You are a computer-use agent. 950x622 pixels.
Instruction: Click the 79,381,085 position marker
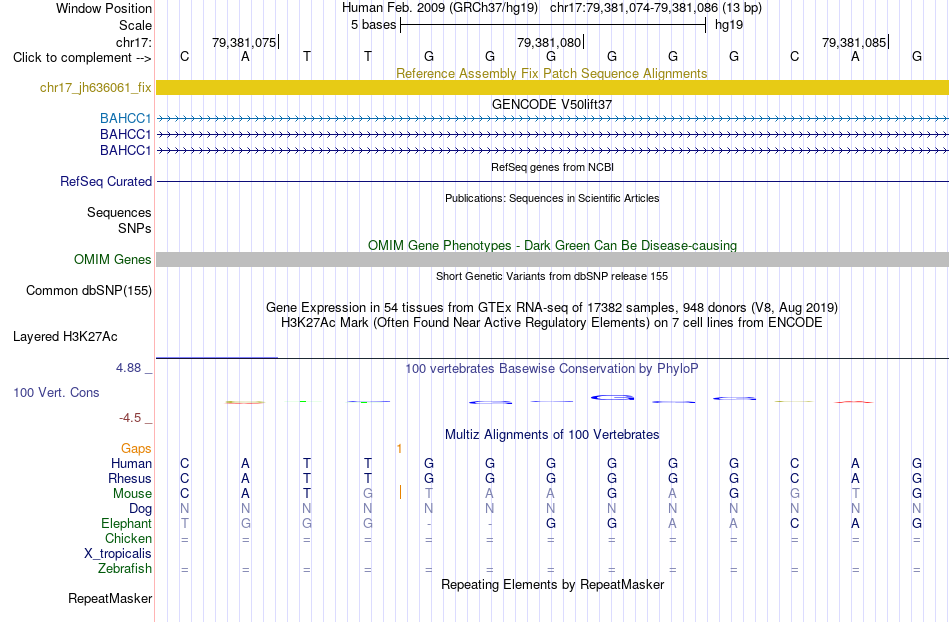[x=854, y=42]
